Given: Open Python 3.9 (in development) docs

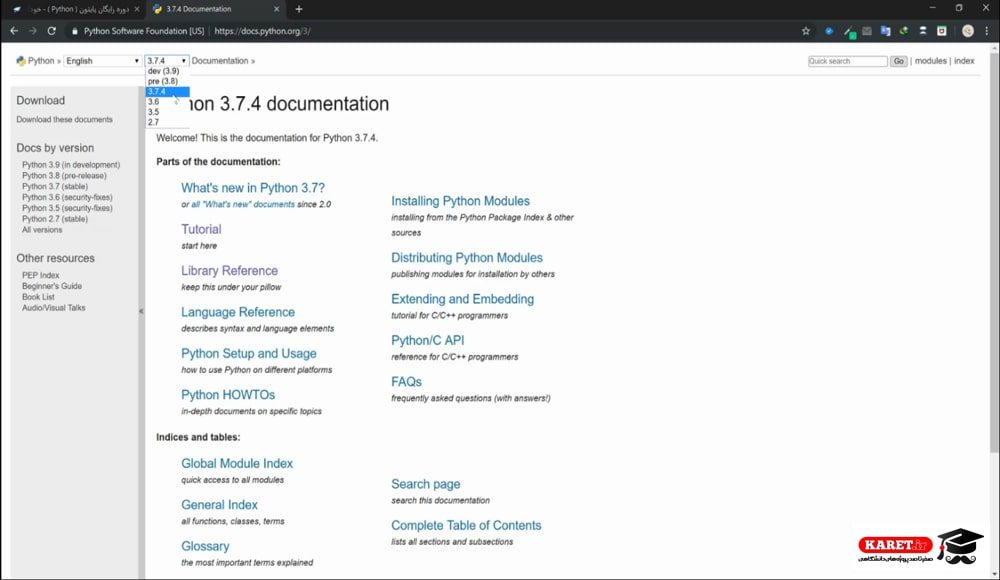Looking at the screenshot, I should (71, 165).
